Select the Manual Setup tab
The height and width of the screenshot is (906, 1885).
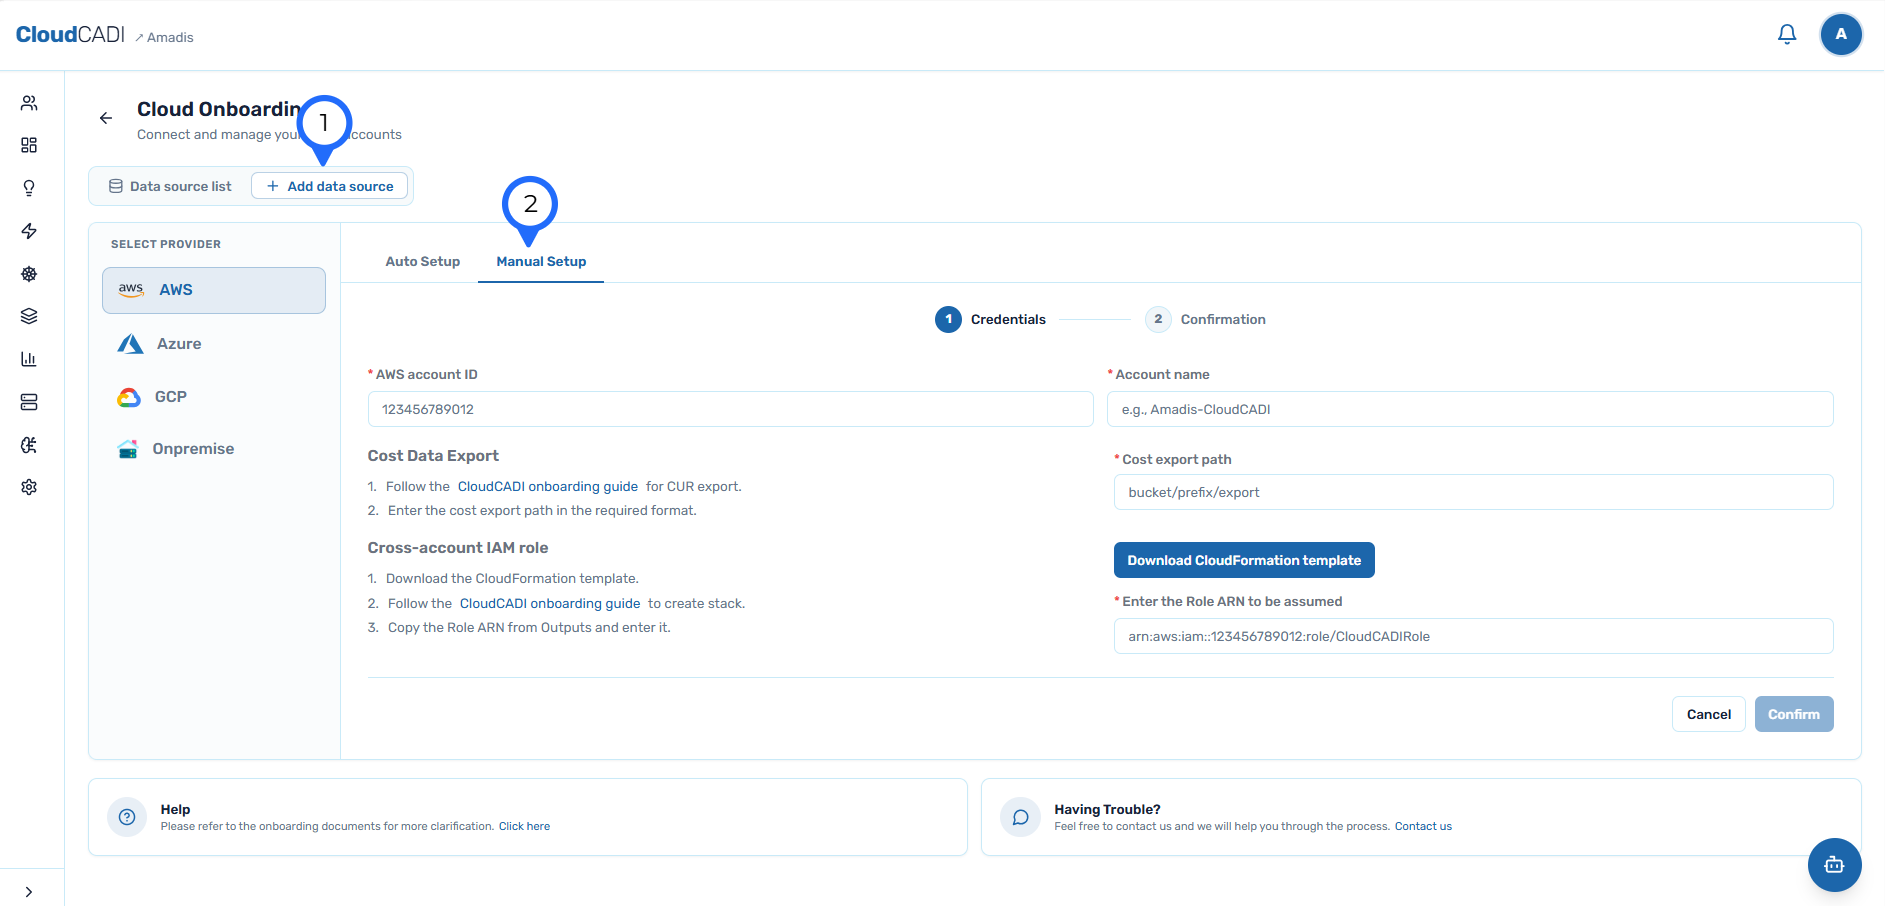[541, 262]
